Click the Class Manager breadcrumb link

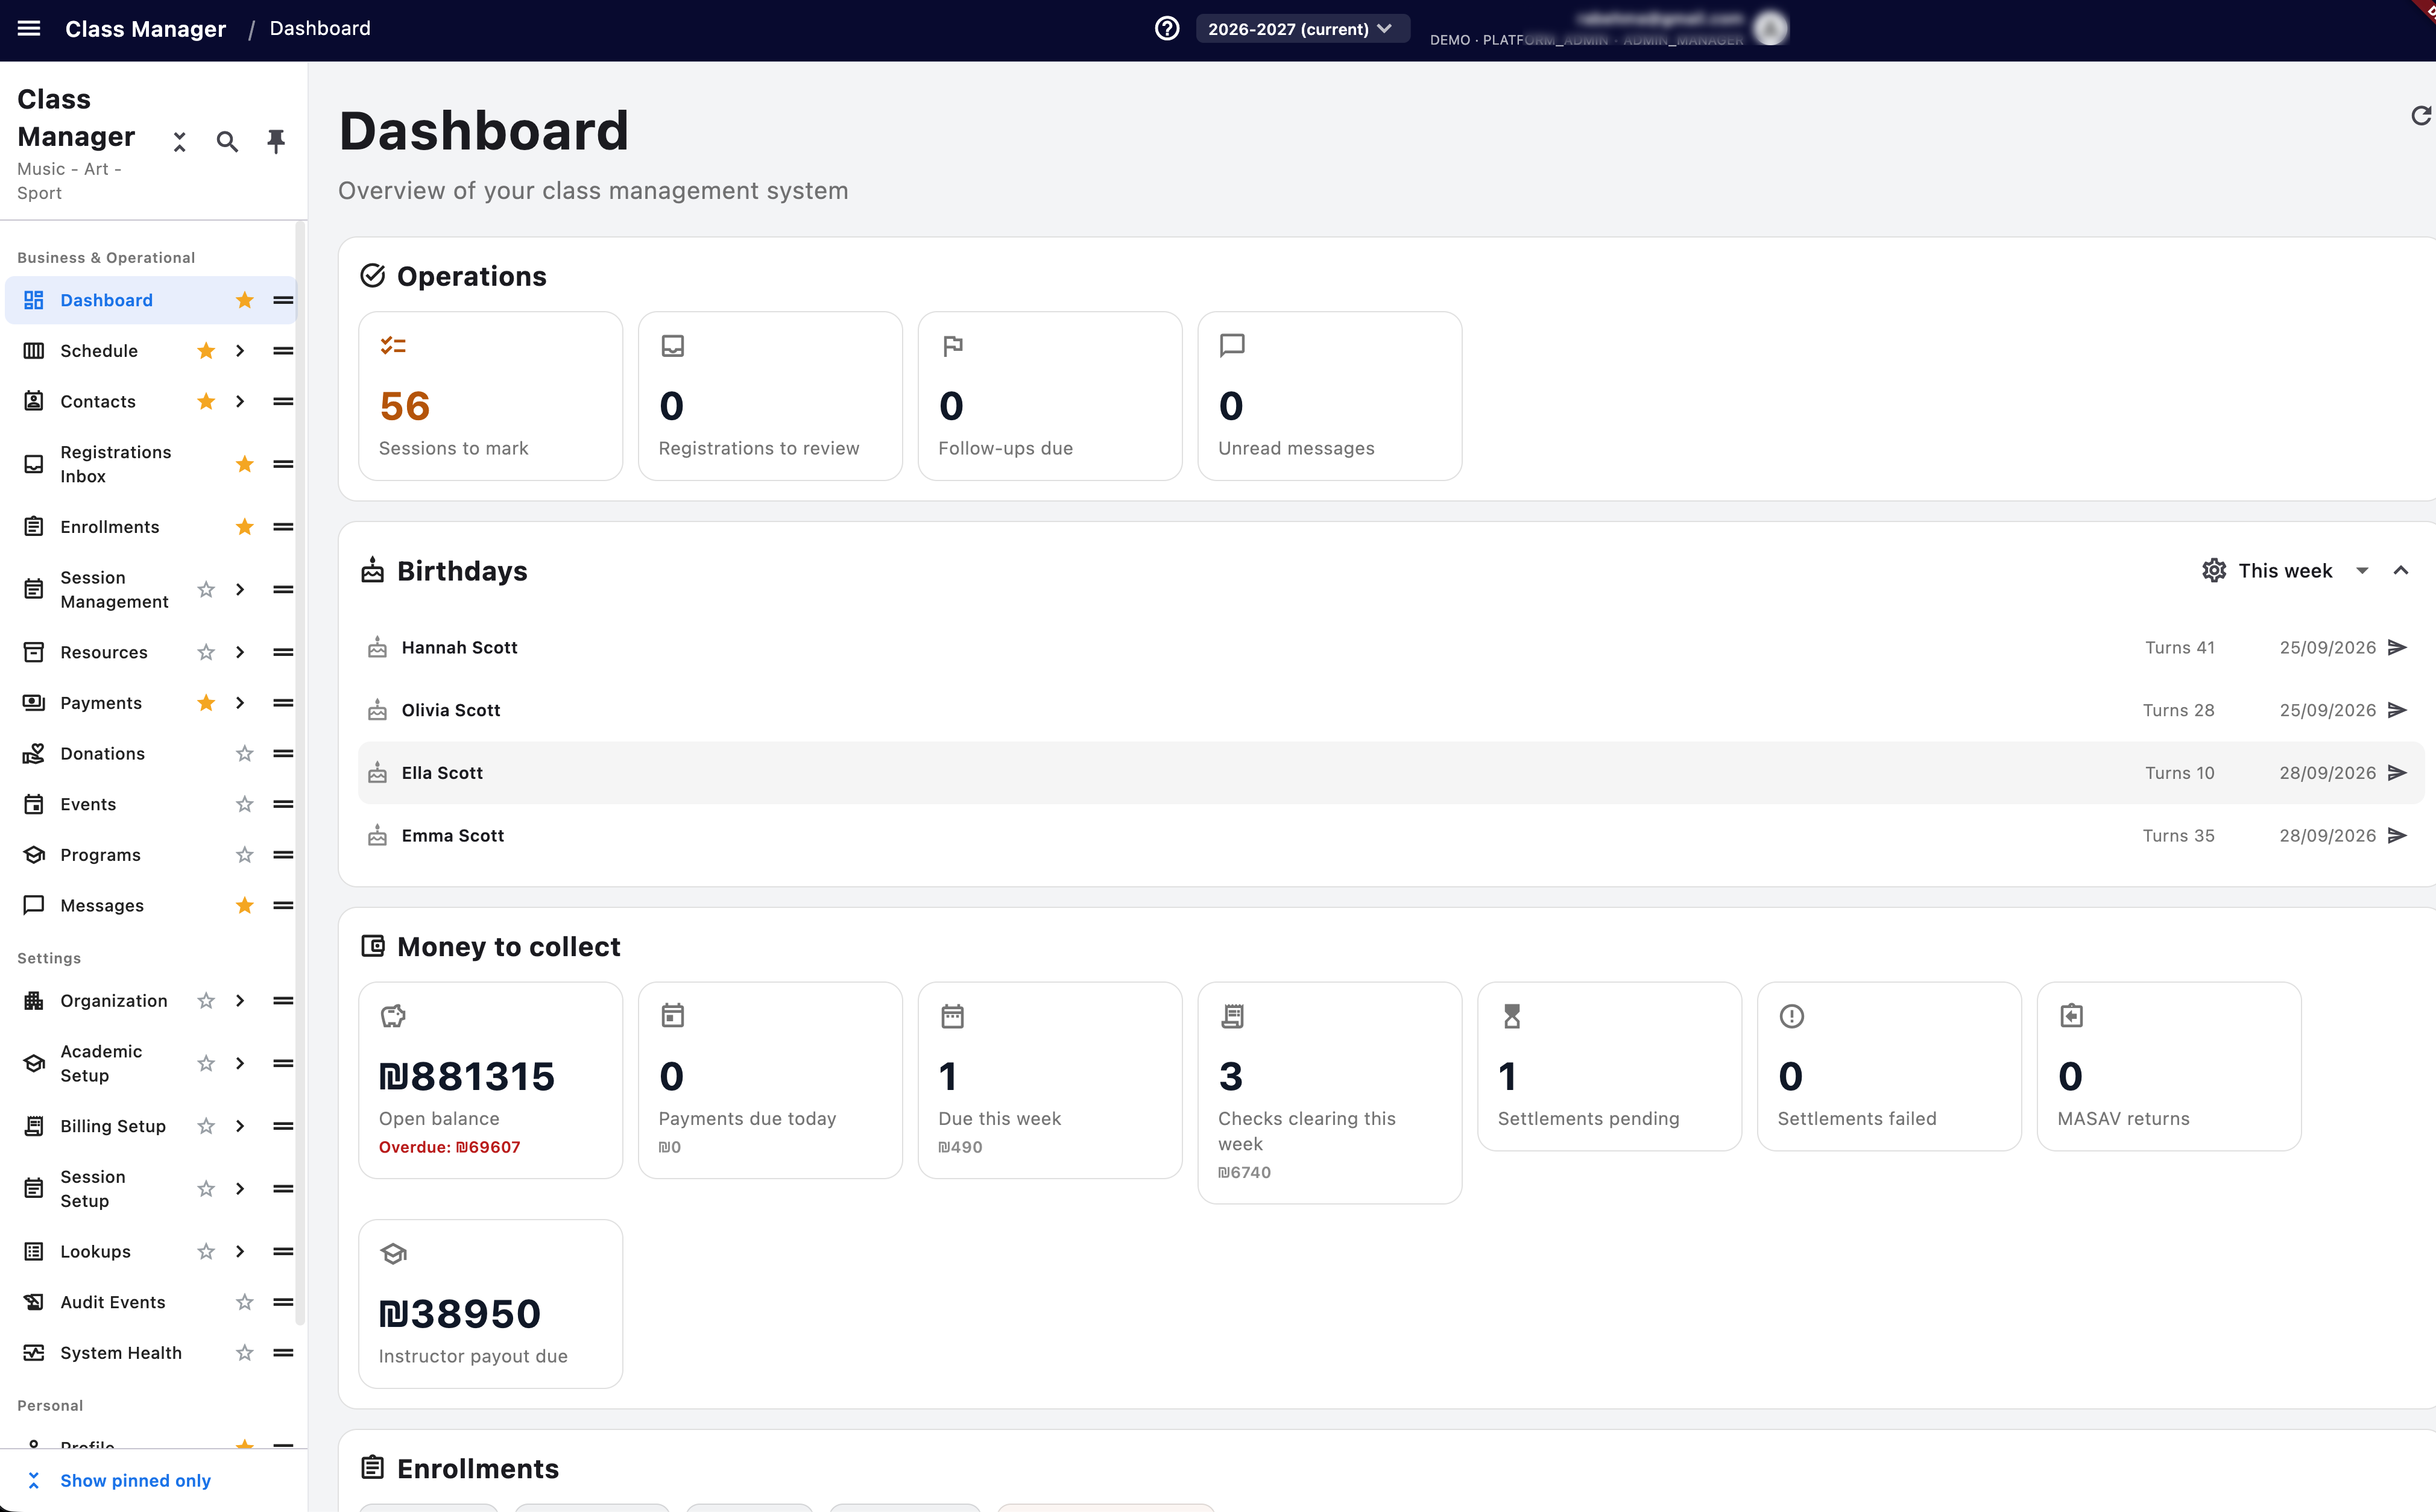[x=145, y=29]
